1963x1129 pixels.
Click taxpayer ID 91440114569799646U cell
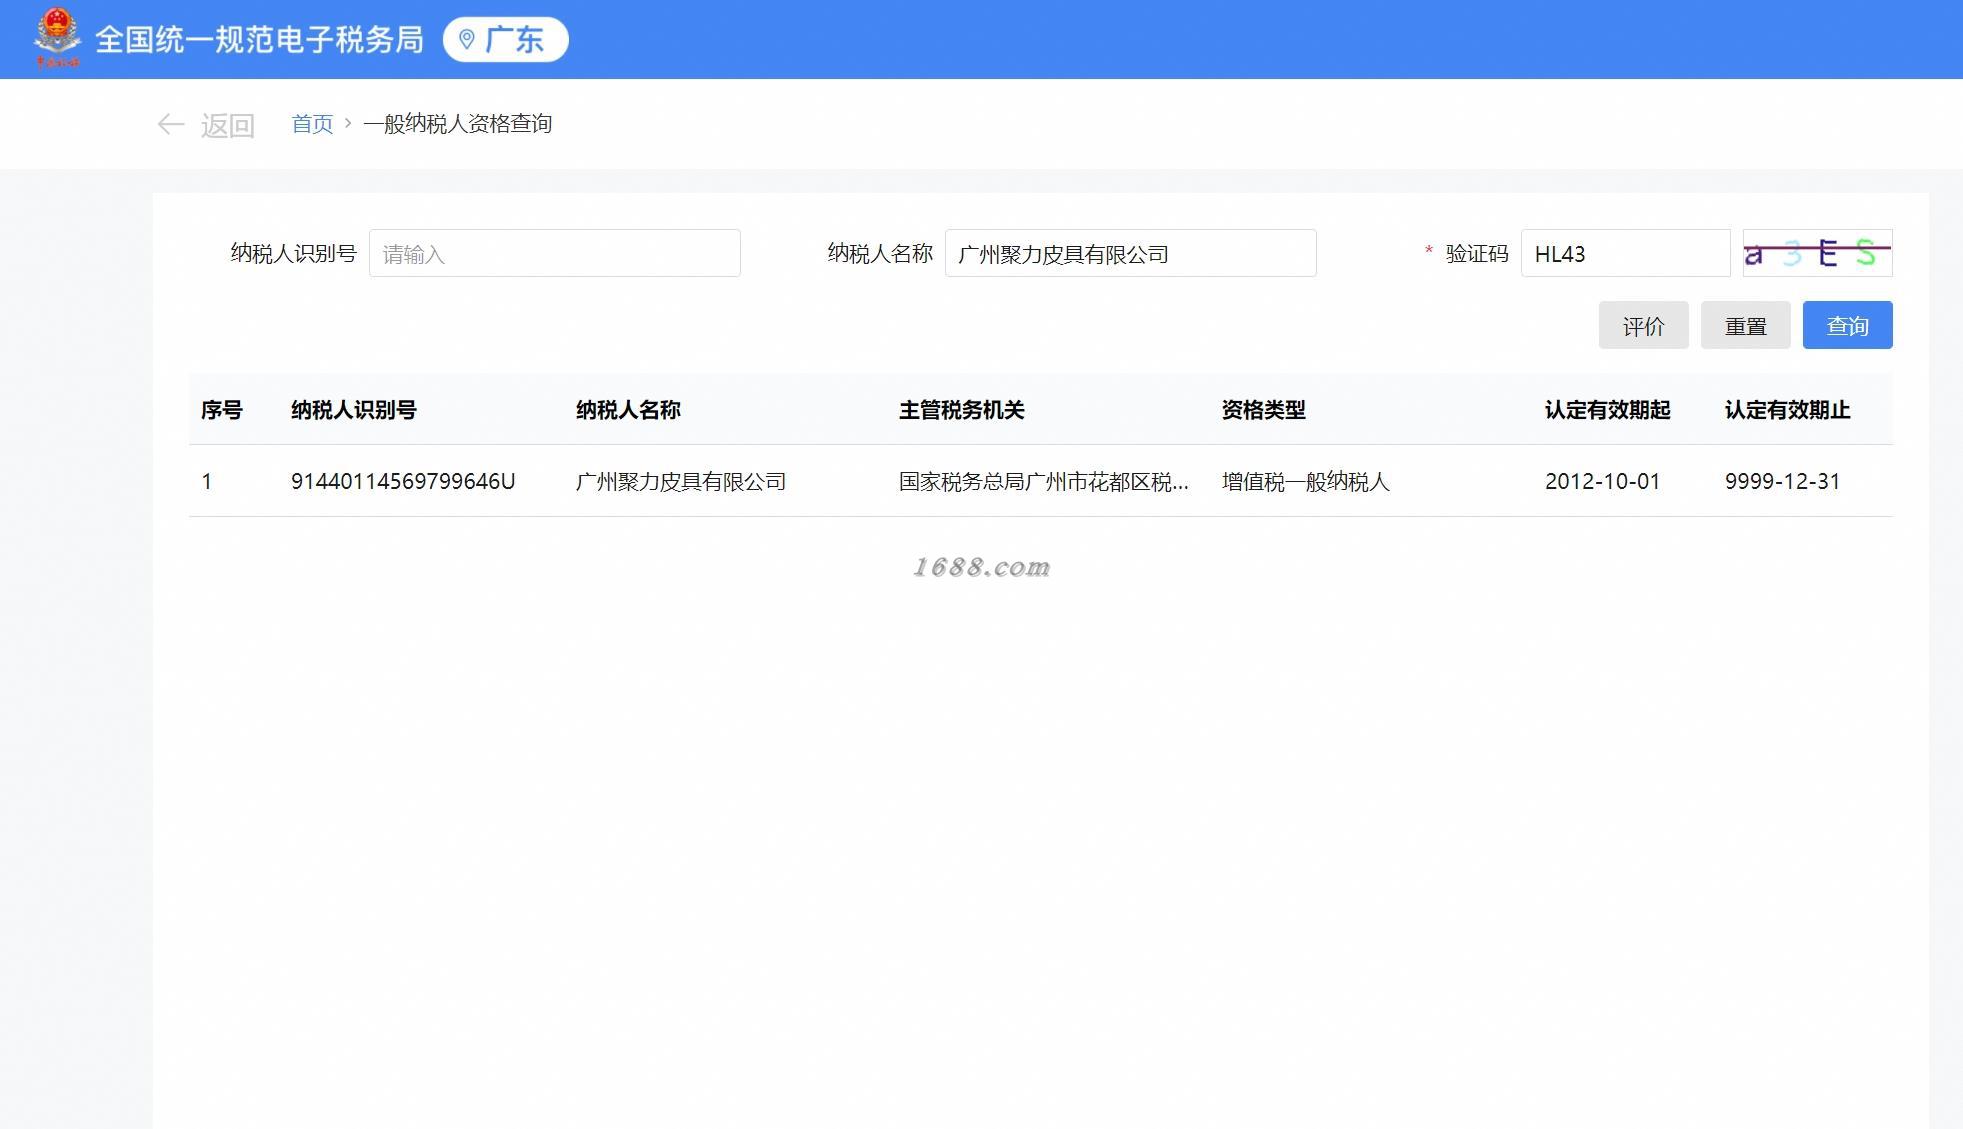[403, 481]
